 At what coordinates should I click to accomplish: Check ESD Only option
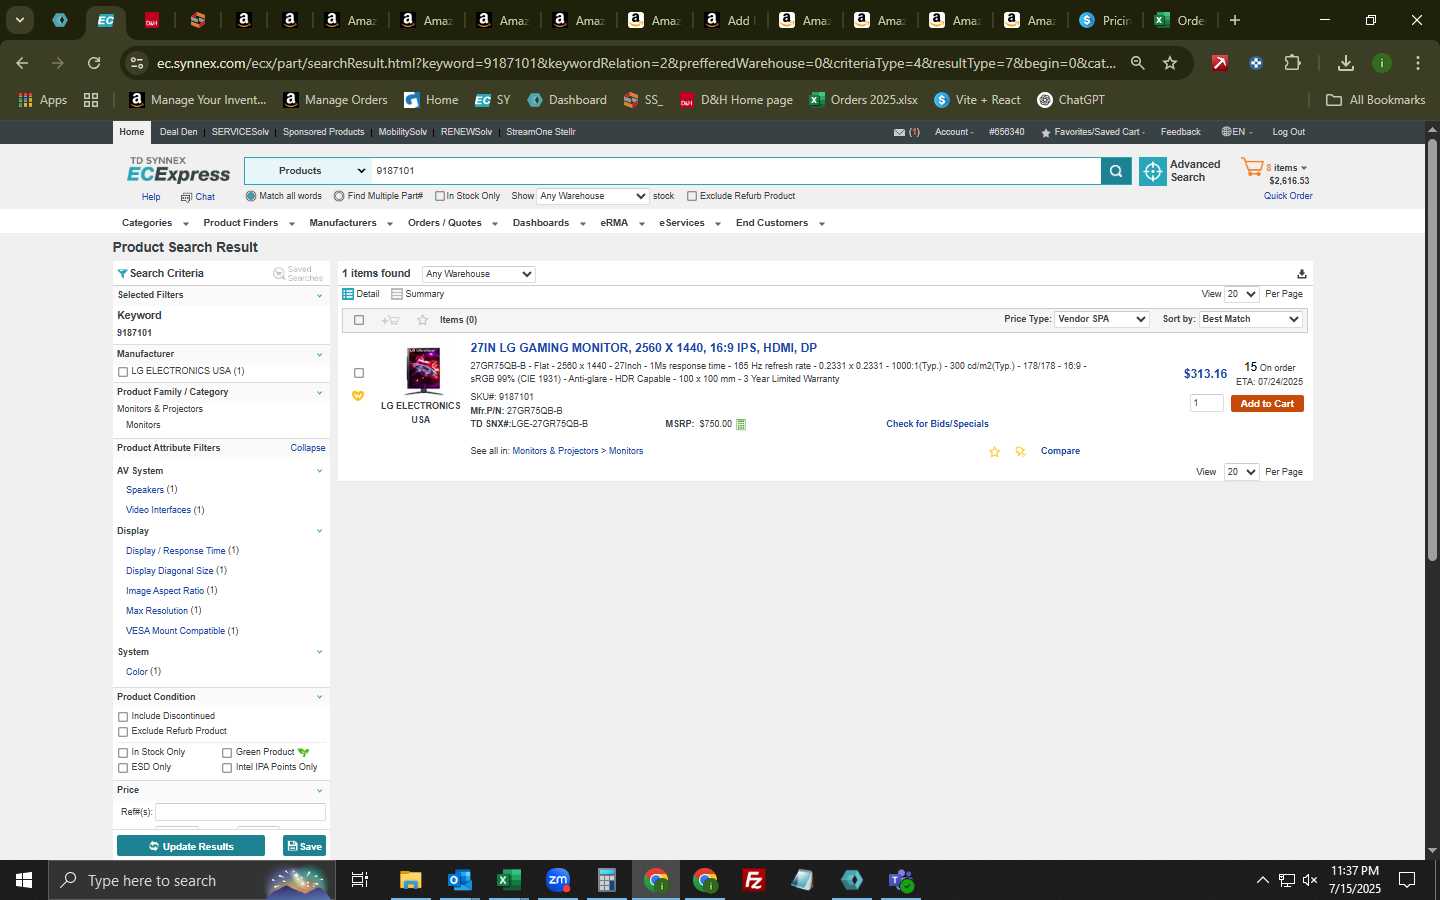tap(123, 767)
